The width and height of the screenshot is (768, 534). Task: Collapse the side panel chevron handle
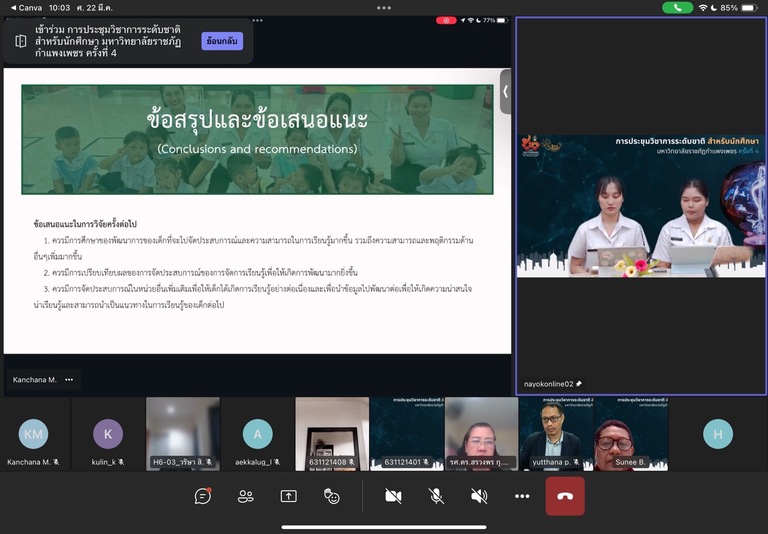click(x=505, y=92)
